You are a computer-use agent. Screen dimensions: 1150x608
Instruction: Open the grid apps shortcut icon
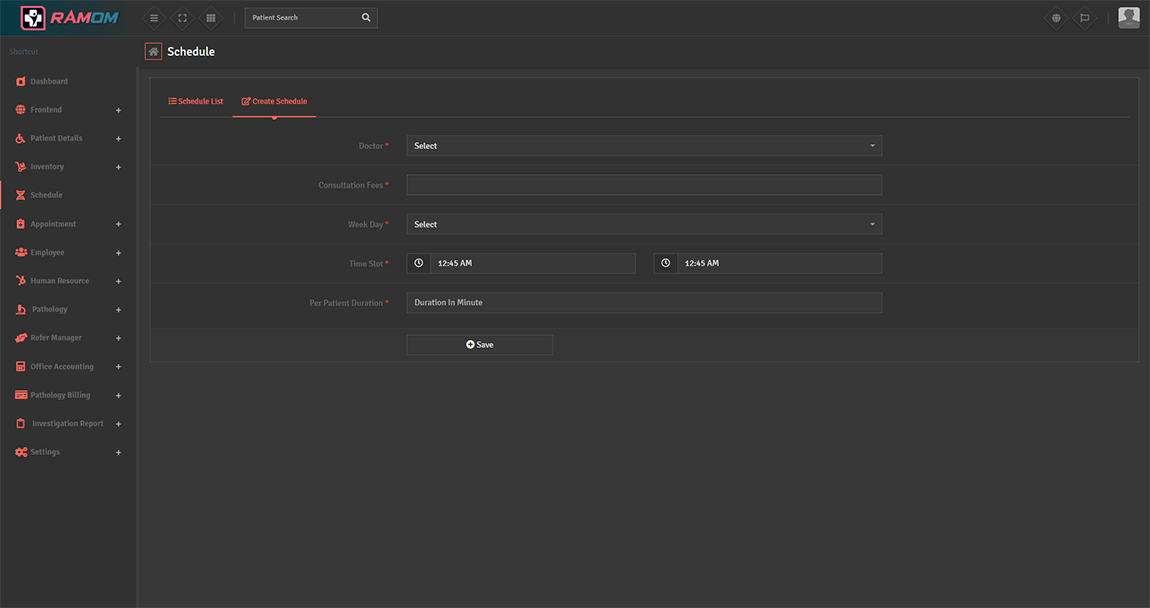tap(210, 18)
